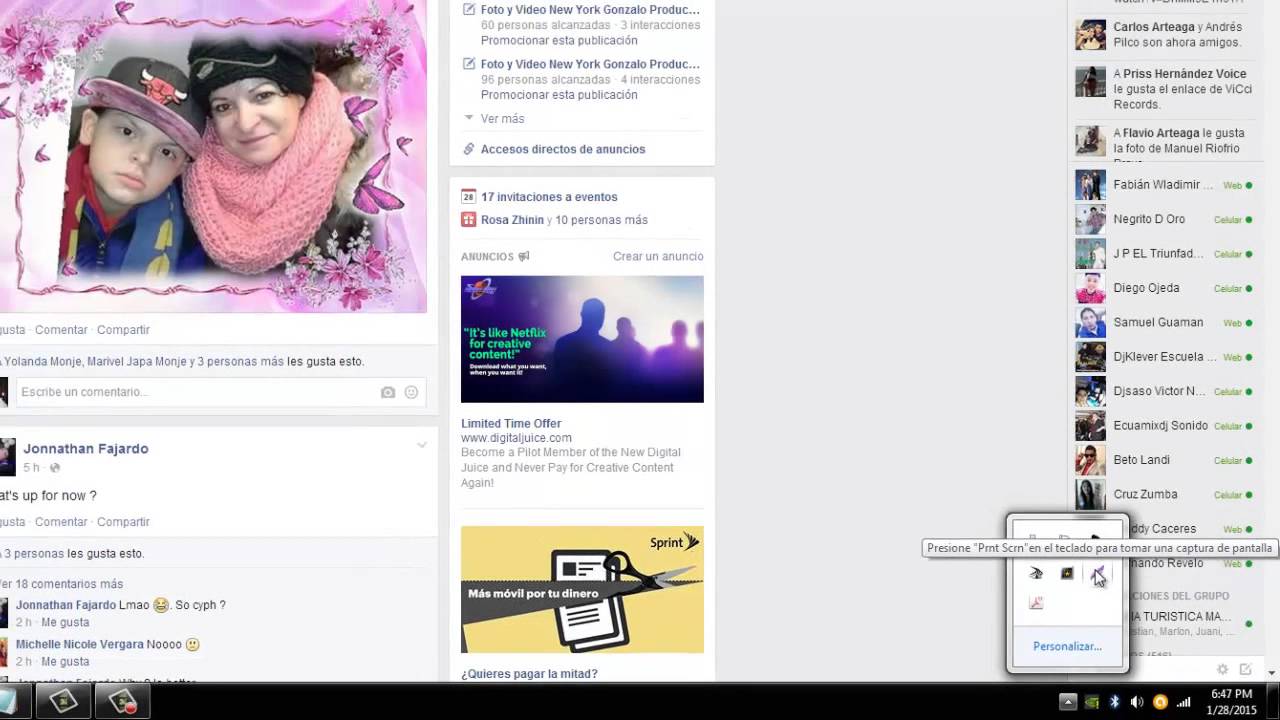Click the orange circle icon in system tray
The height and width of the screenshot is (720, 1280).
click(x=1160, y=702)
